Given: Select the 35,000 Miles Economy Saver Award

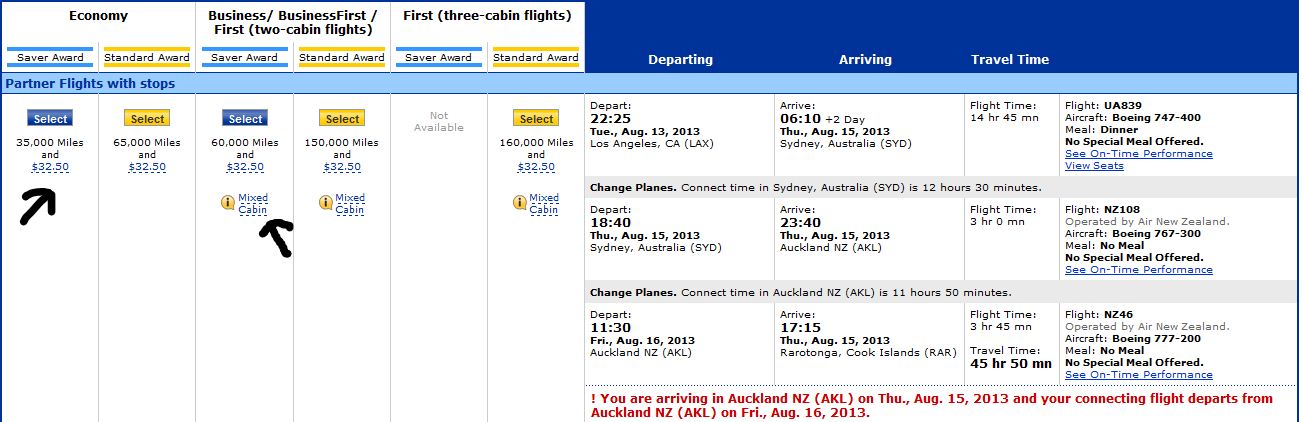Looking at the screenshot, I should [51, 119].
